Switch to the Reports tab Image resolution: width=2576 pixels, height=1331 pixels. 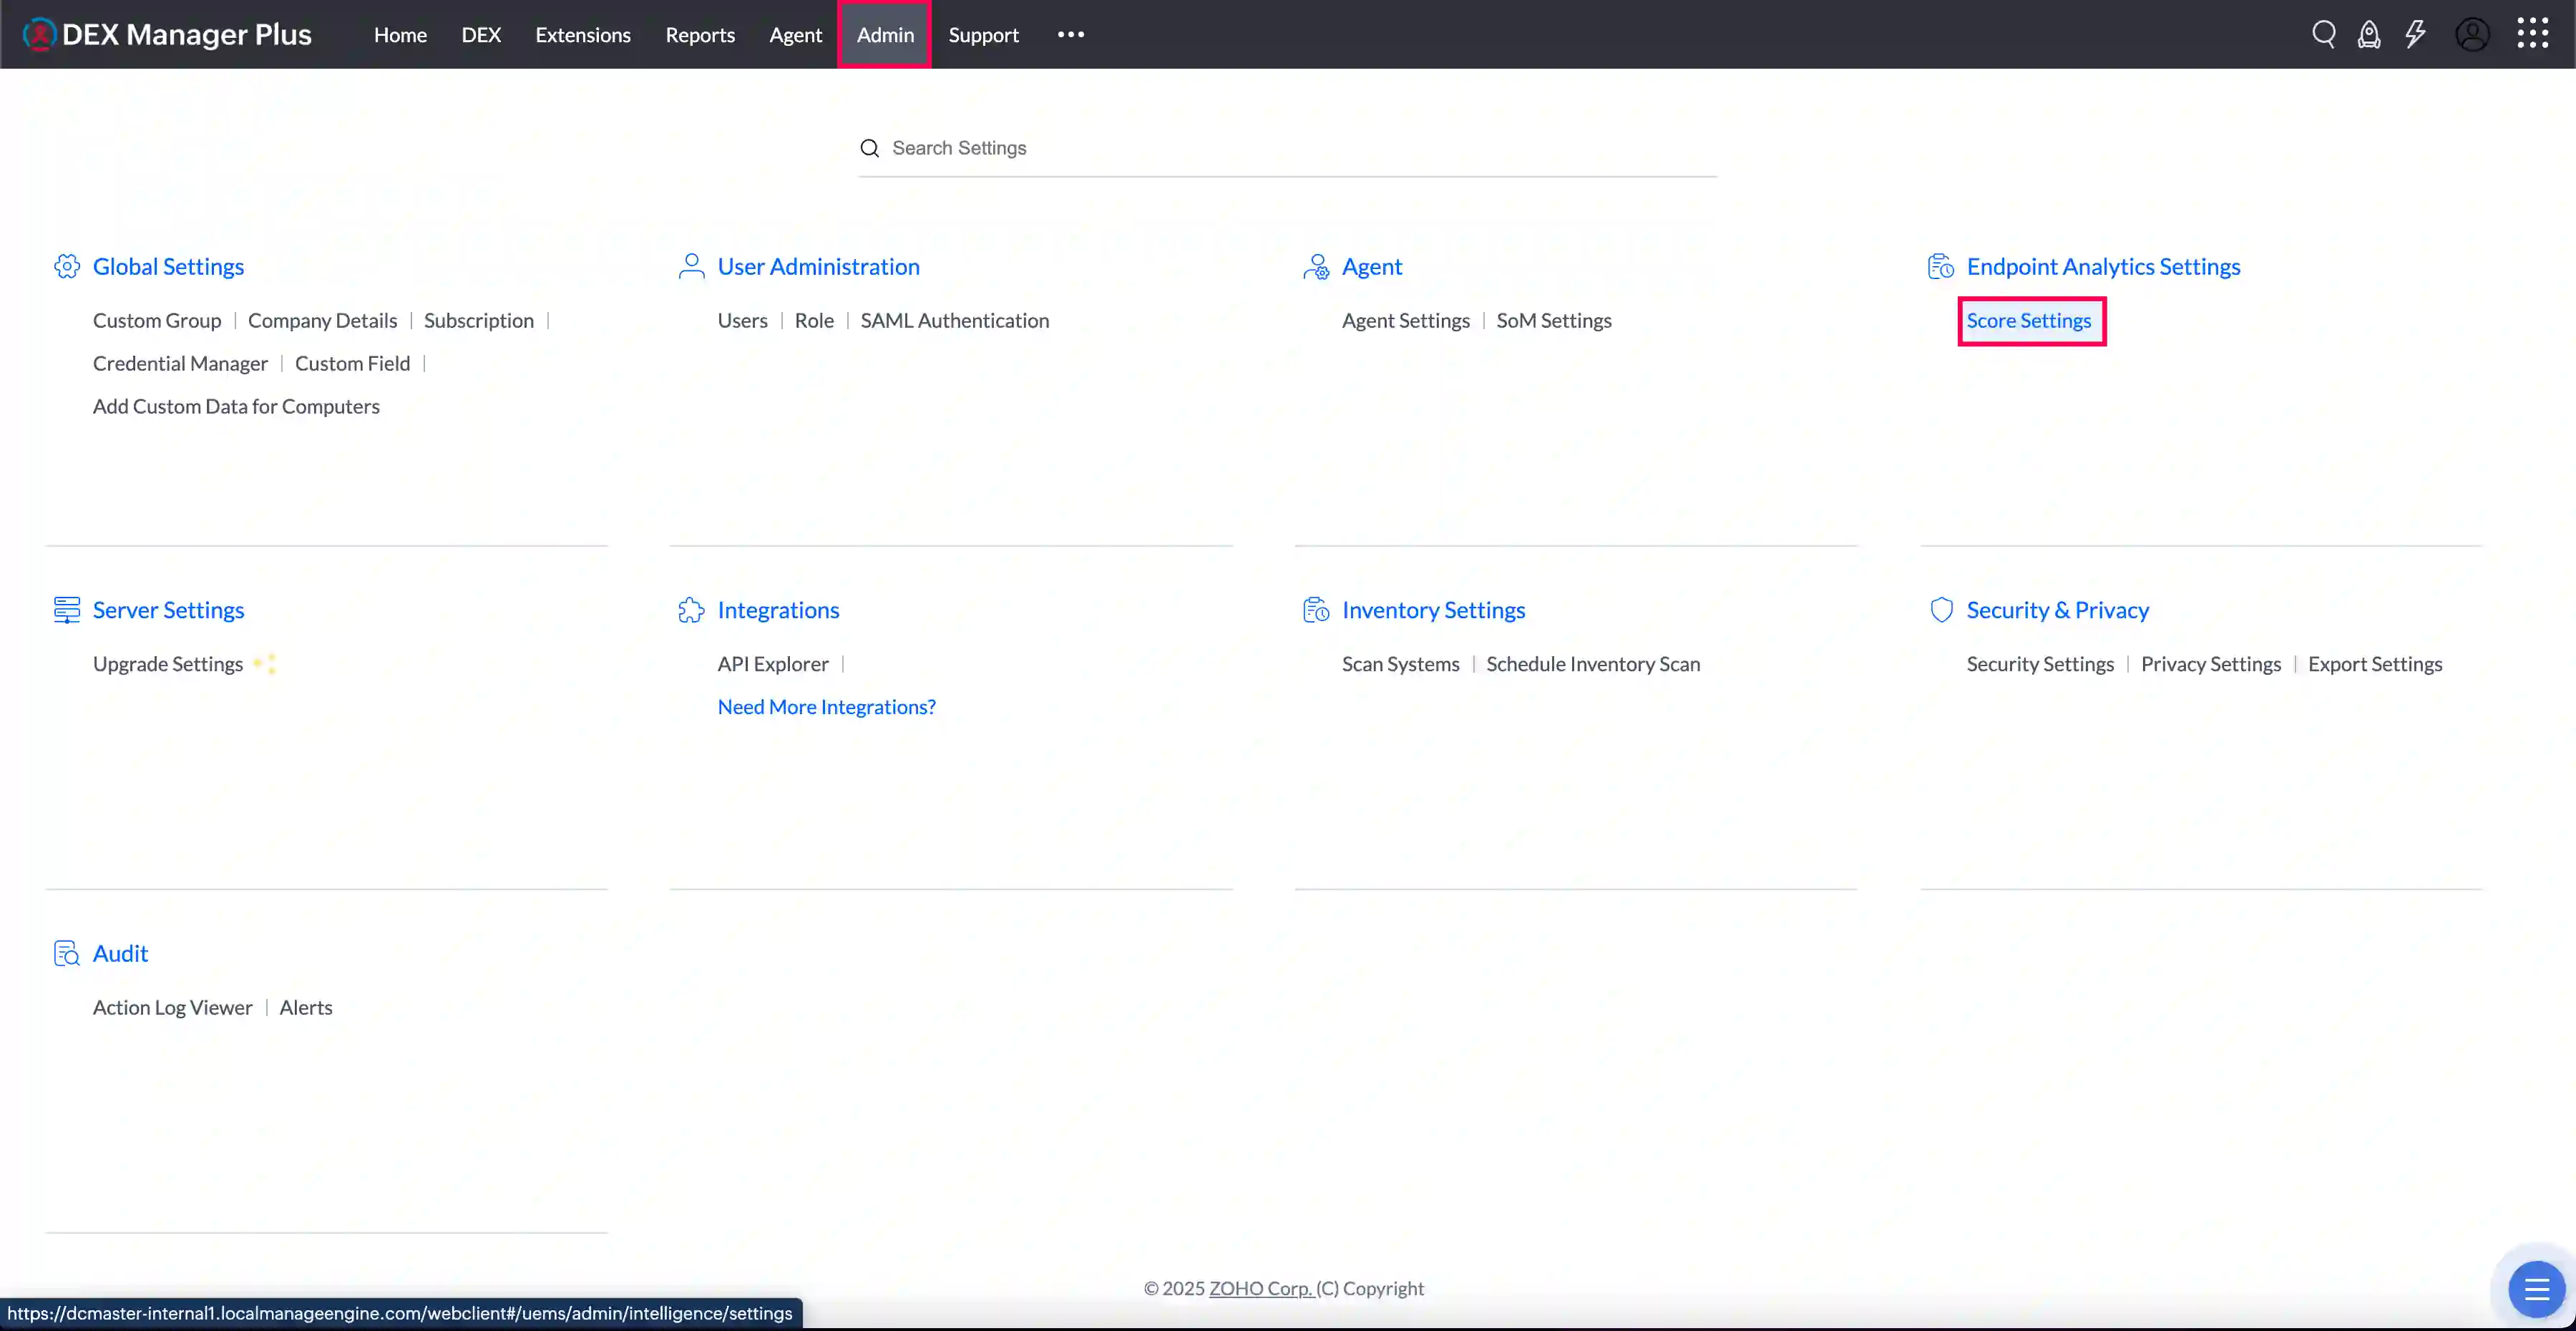pos(699,34)
